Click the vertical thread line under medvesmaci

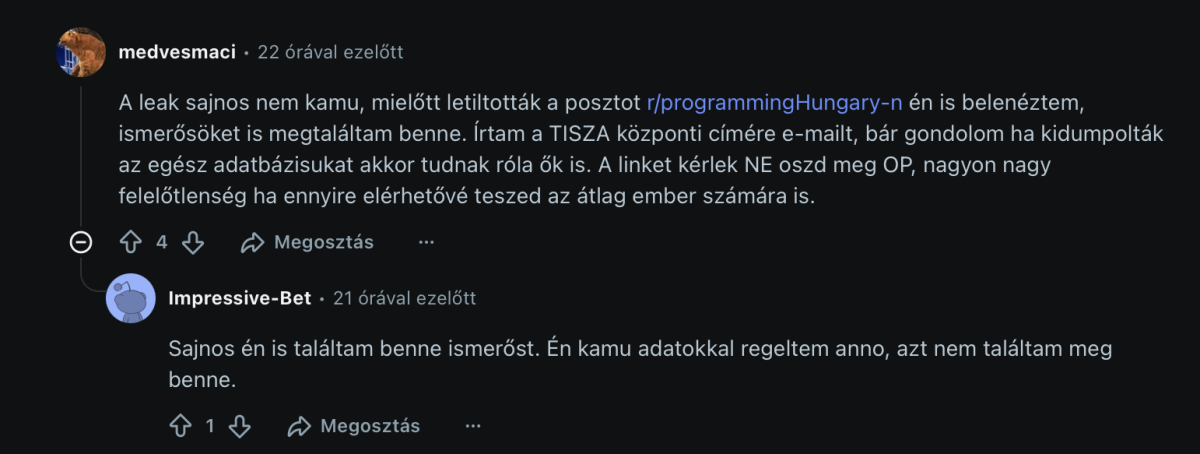pos(82,150)
